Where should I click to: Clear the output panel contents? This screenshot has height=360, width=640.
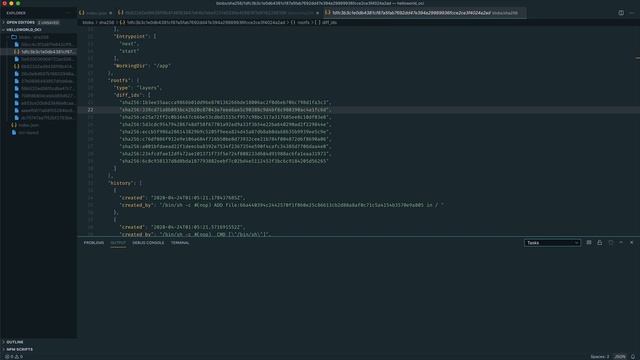(x=589, y=242)
